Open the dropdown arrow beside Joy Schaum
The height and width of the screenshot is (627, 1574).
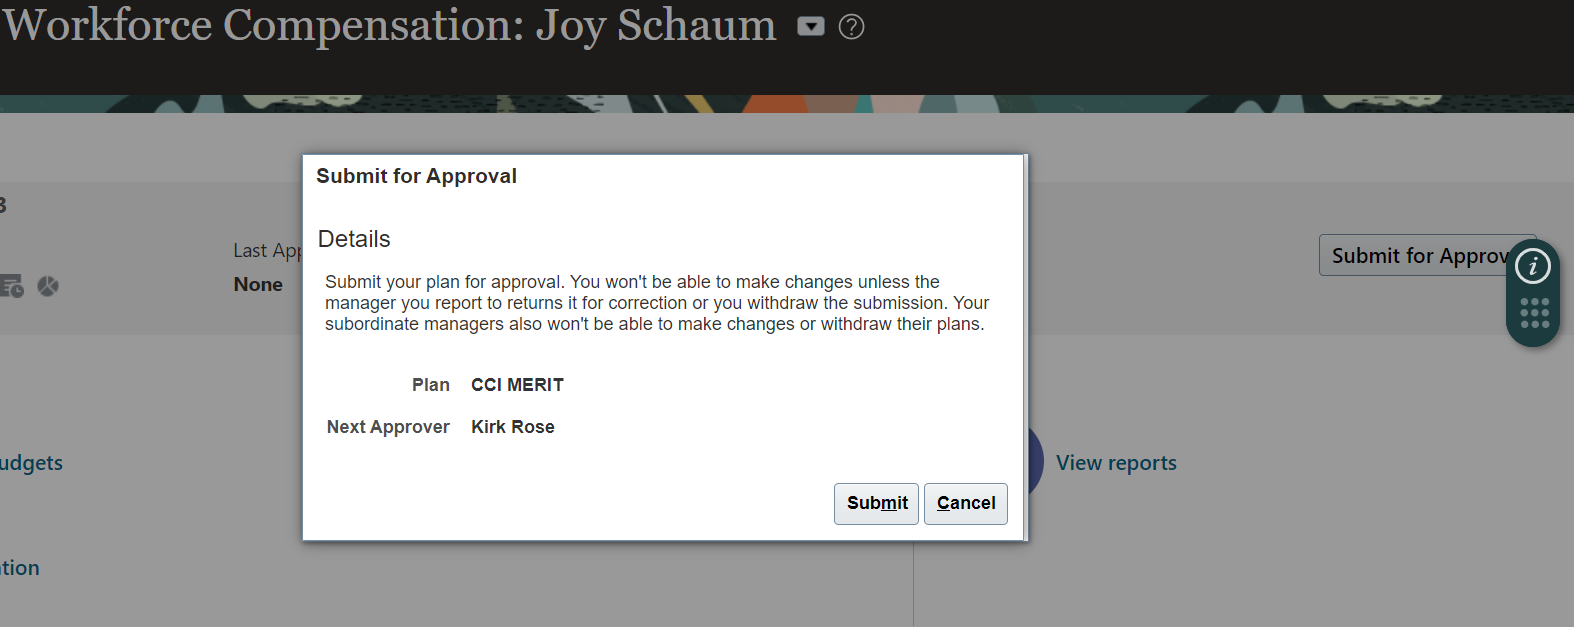pyautogui.click(x=811, y=26)
